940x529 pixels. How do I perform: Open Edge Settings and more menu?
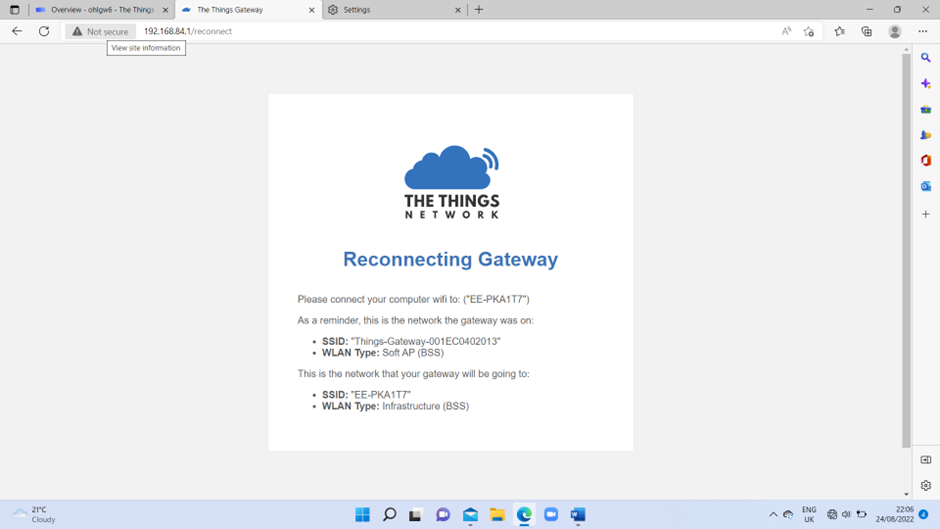pos(922,32)
